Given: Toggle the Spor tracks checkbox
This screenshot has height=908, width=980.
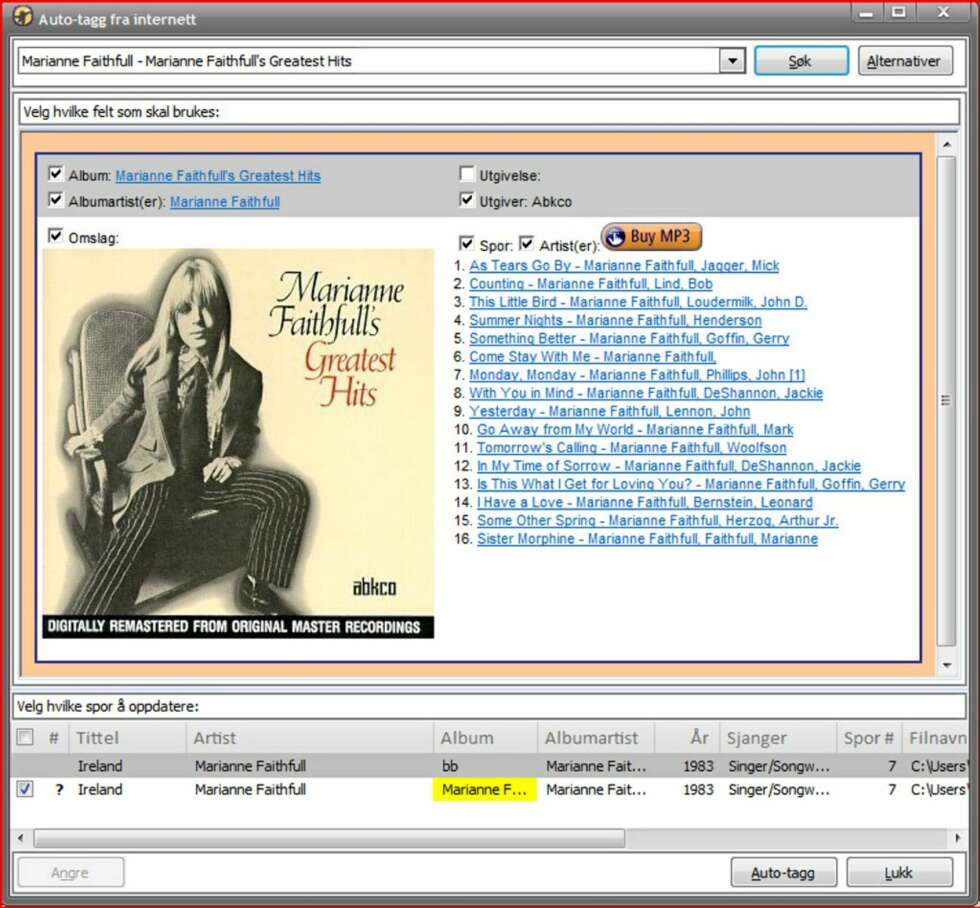Looking at the screenshot, I should click(x=466, y=243).
